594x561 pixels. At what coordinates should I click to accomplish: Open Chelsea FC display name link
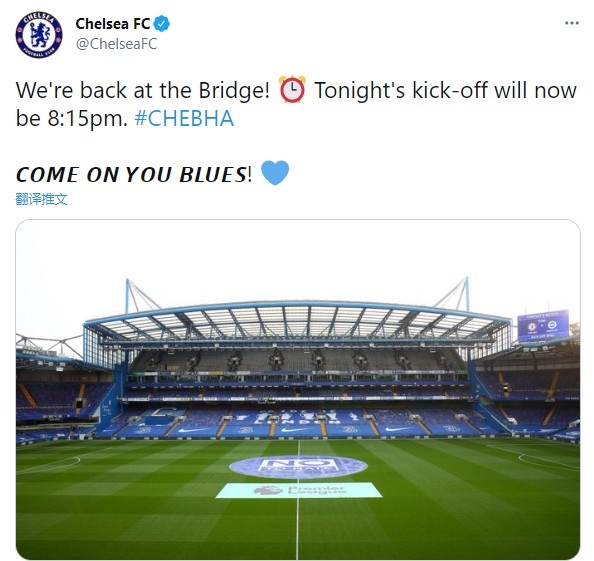(x=113, y=24)
